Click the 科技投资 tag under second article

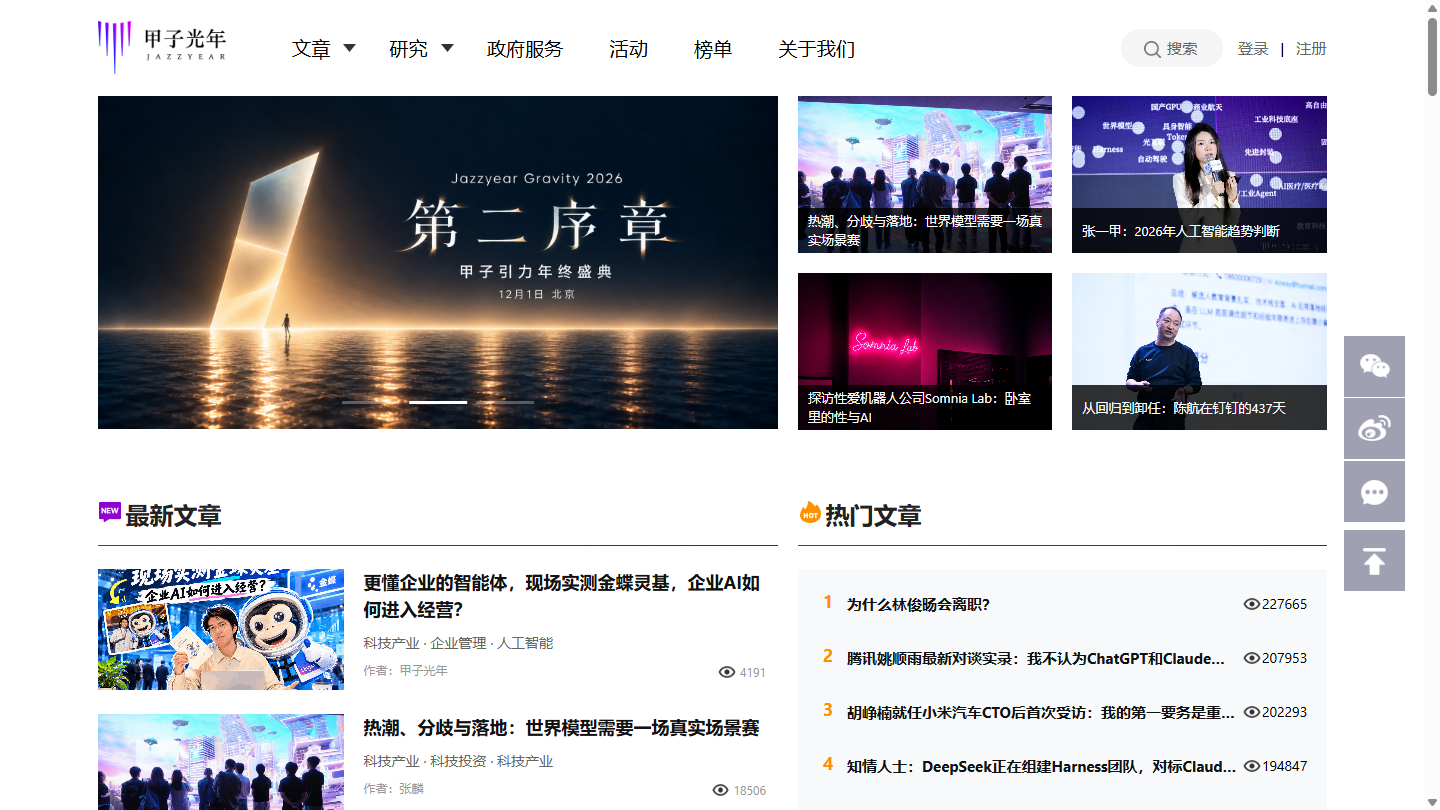click(458, 761)
